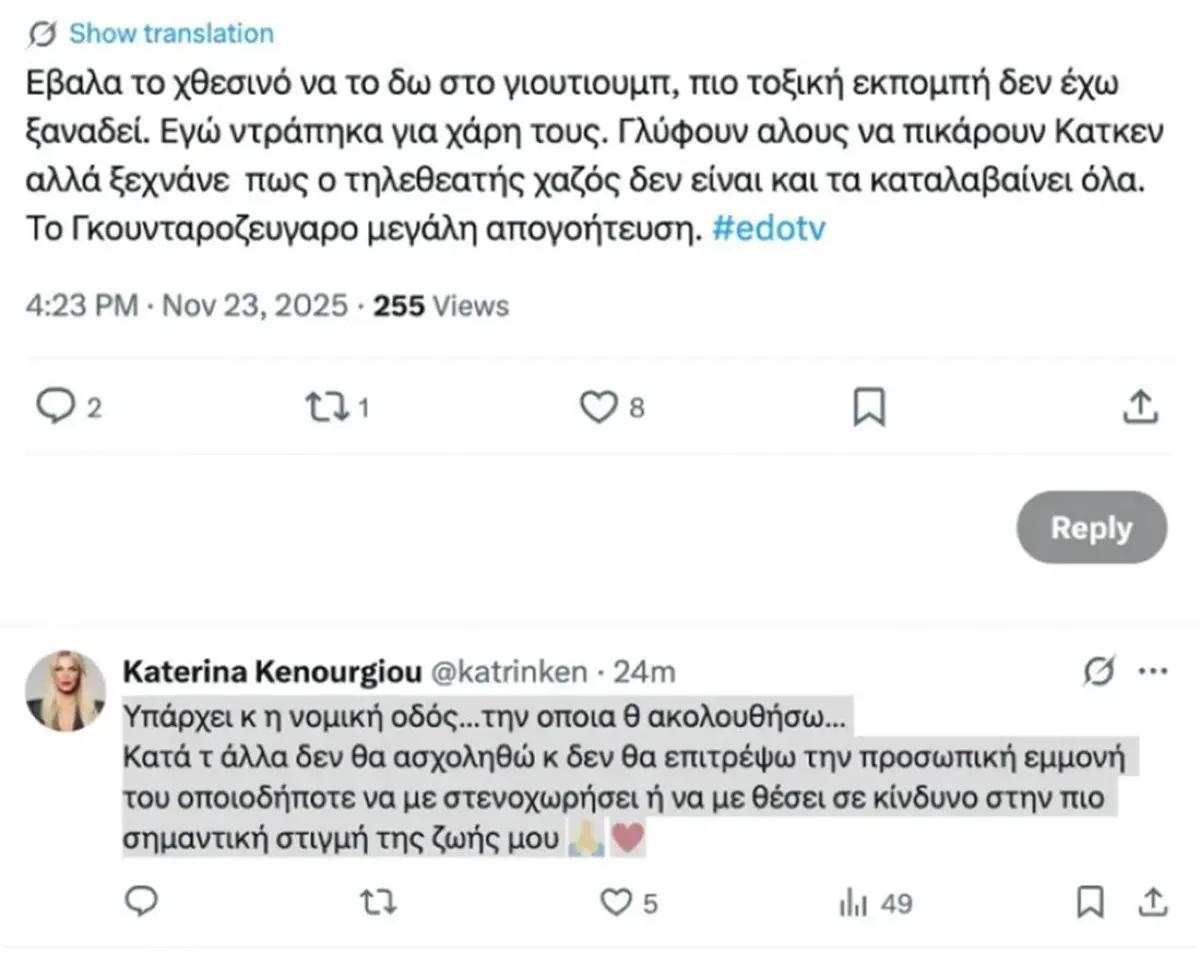1200x967 pixels.
Task: Bookmark the main tweet
Action: 869,407
